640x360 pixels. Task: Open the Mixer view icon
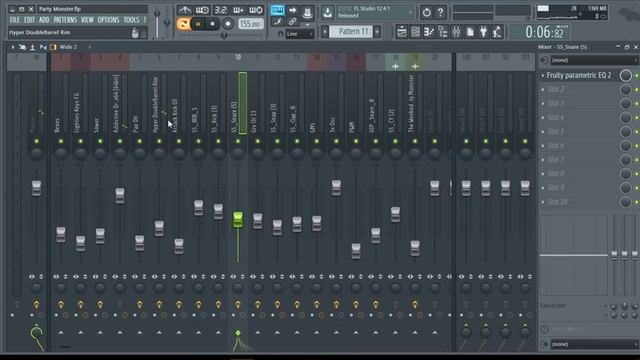(456, 32)
